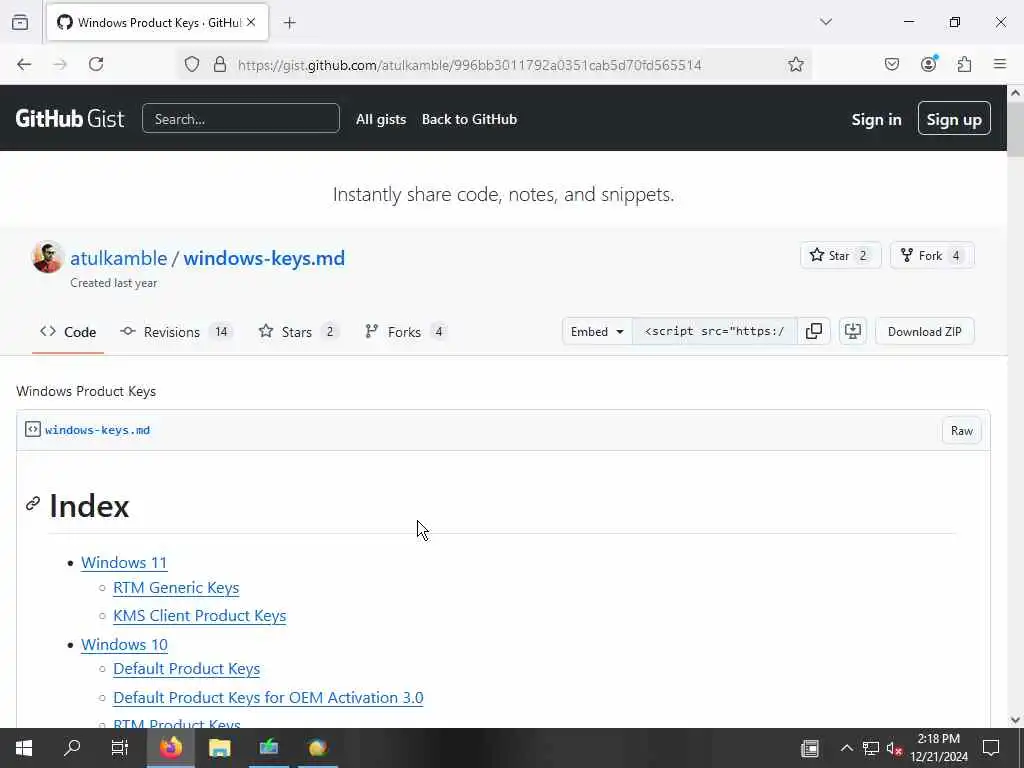Click the taskbar clock showing 2:18 PM
Viewport: 1024px width, 768px height.
[938, 748]
